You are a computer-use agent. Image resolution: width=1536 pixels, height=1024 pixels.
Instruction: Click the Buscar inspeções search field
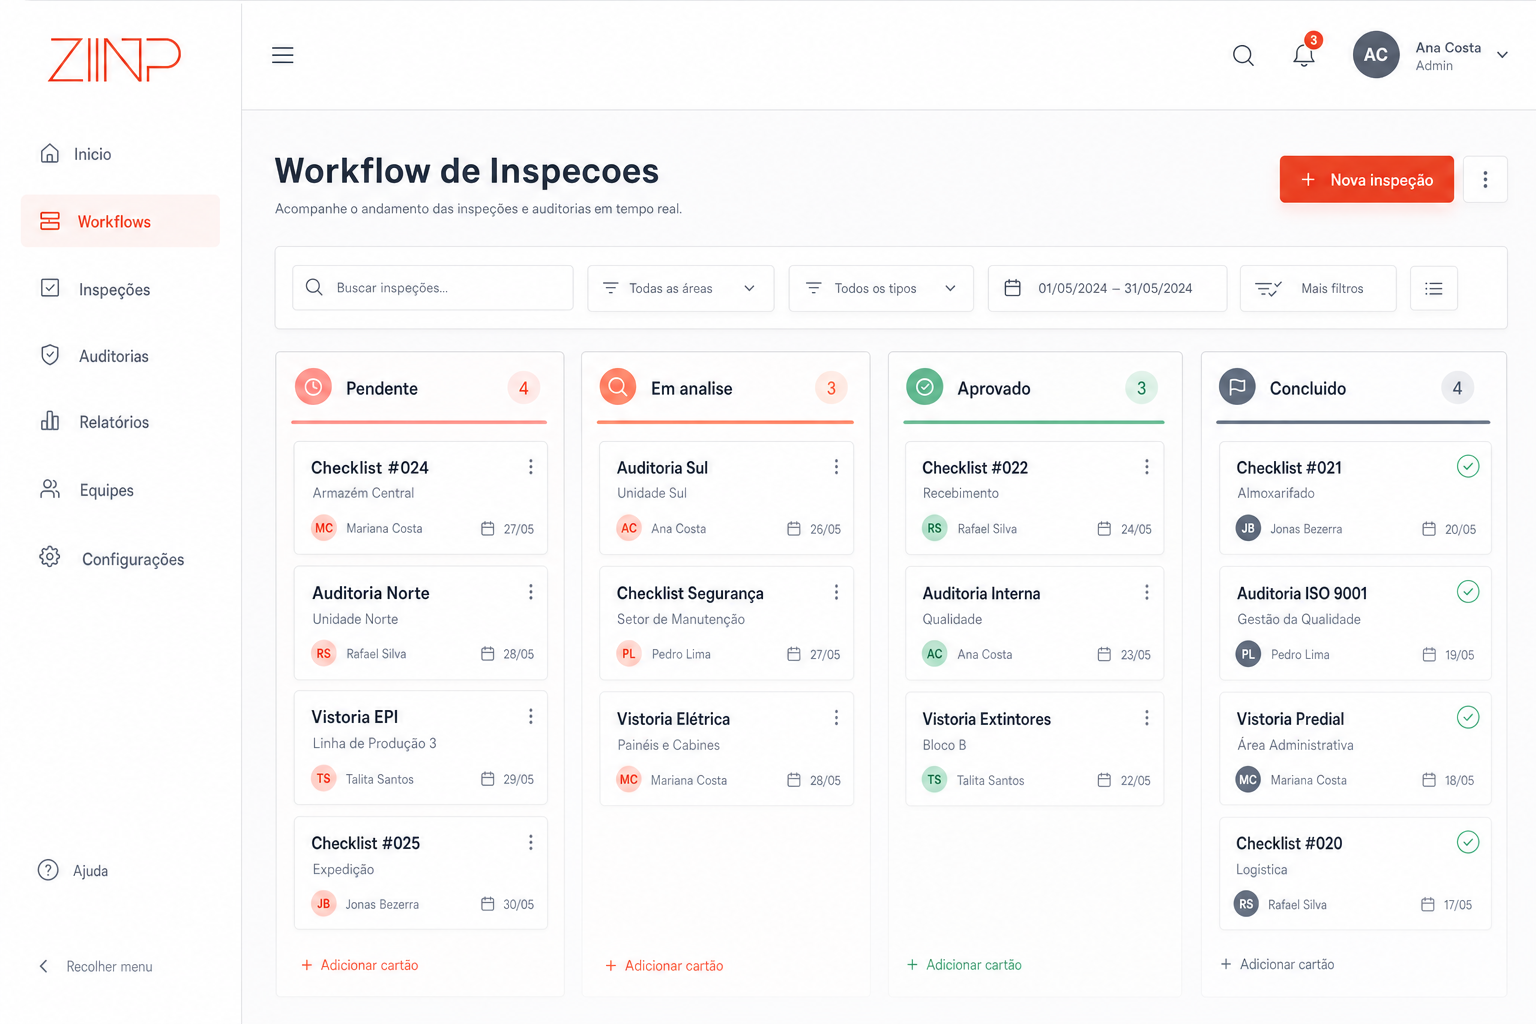[433, 288]
